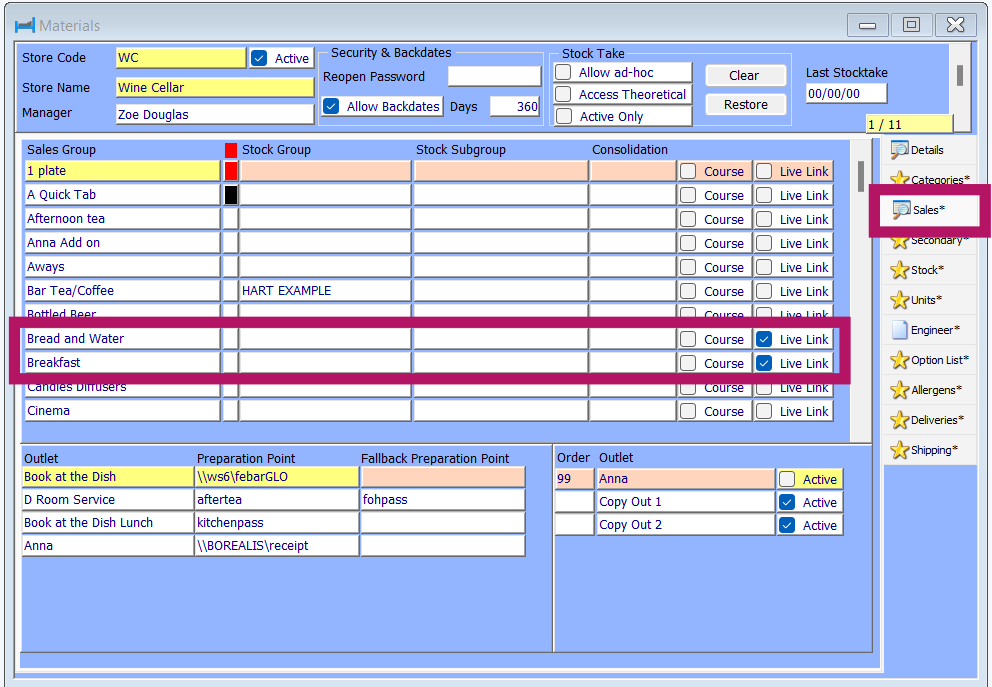
Task: Untick Active for Copy Out 2
Action: (x=787, y=525)
